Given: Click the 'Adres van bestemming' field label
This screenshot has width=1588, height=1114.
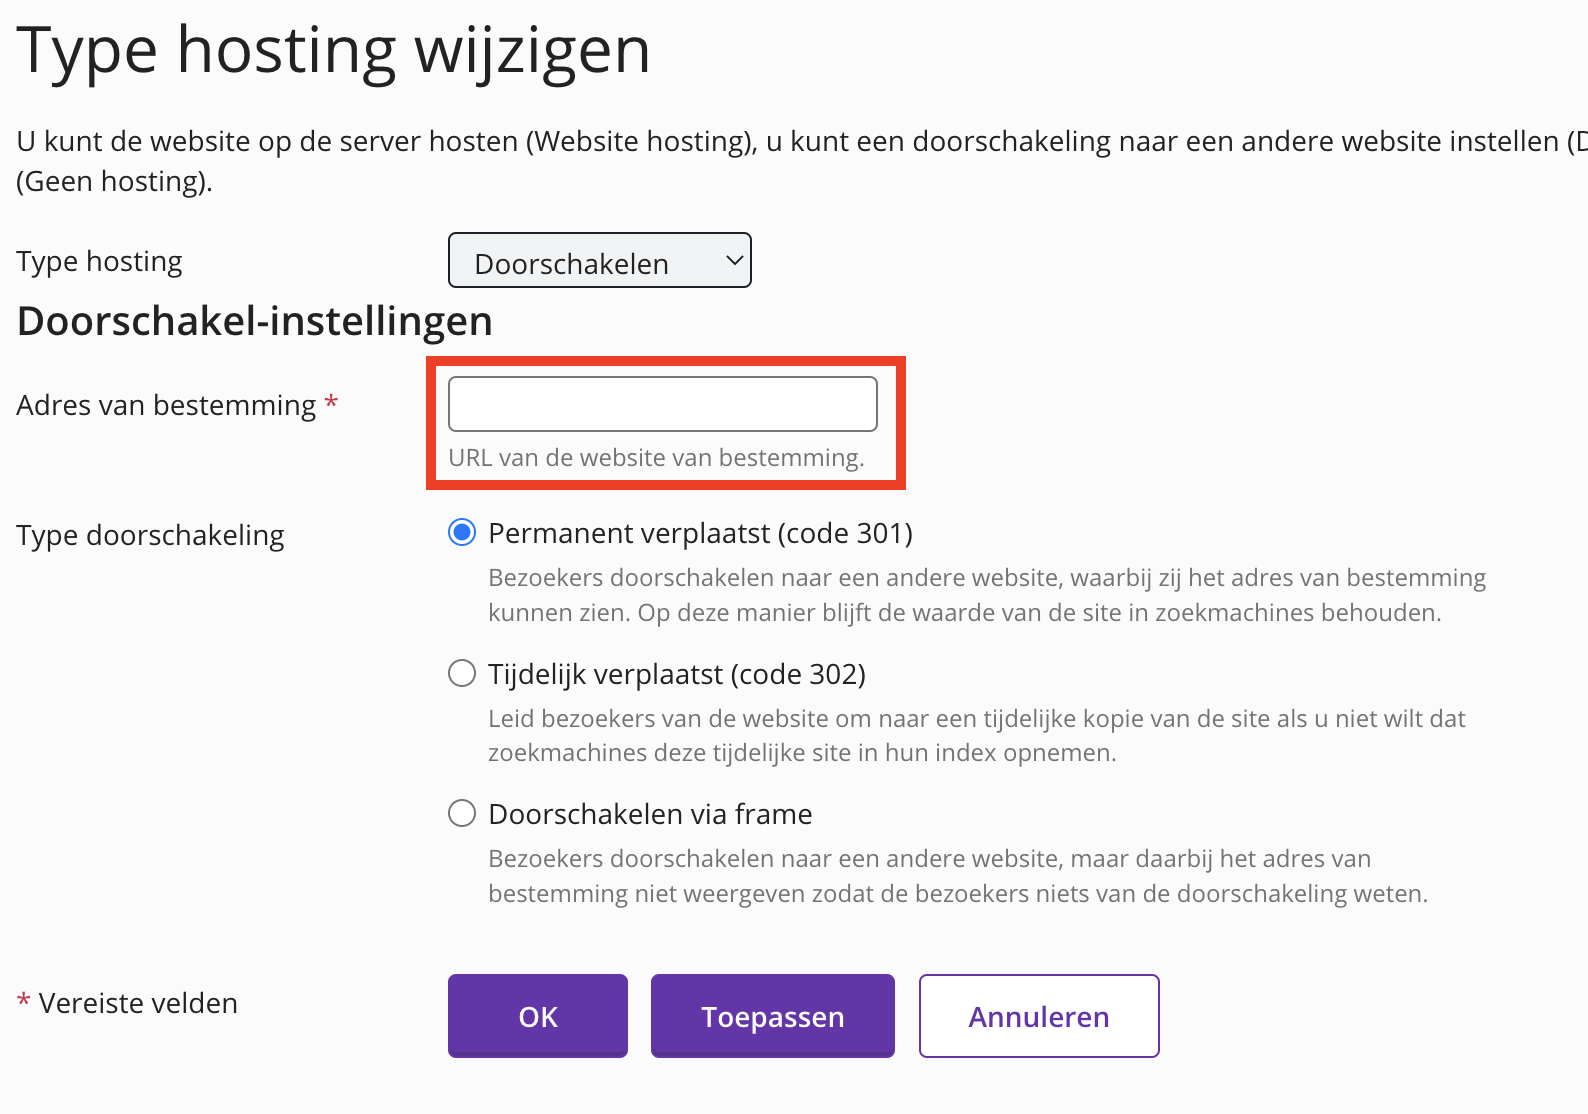Looking at the screenshot, I should point(166,405).
